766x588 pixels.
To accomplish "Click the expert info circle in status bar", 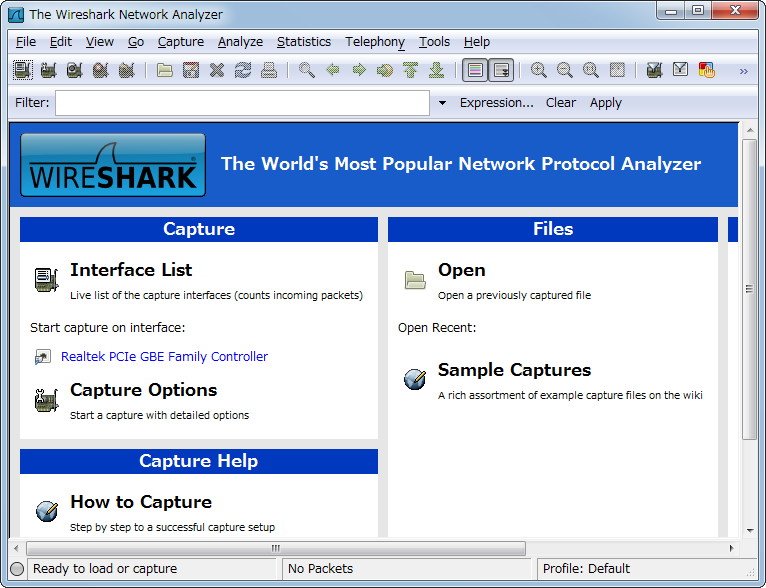I will (x=17, y=569).
